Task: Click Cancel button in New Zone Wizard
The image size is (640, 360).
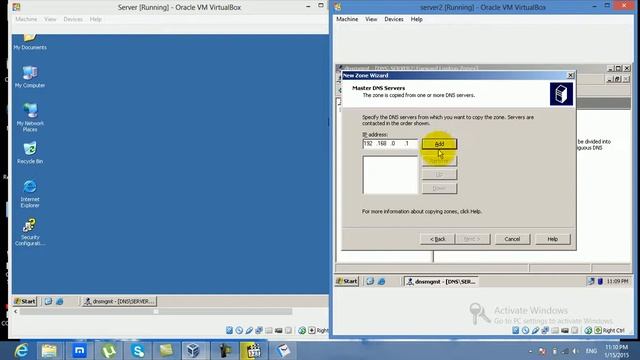Action: 512,239
